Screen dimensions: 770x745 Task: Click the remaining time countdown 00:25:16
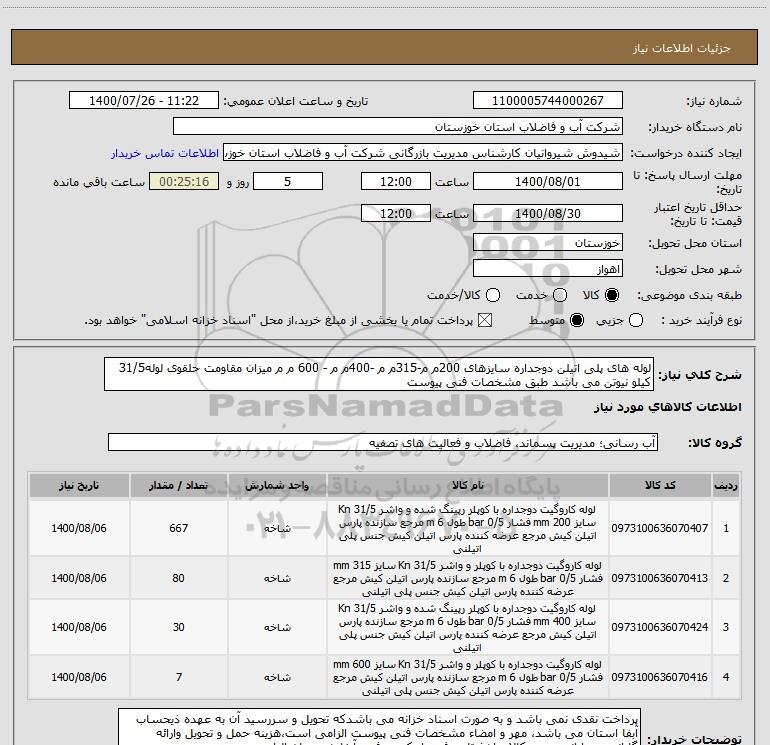(x=184, y=181)
